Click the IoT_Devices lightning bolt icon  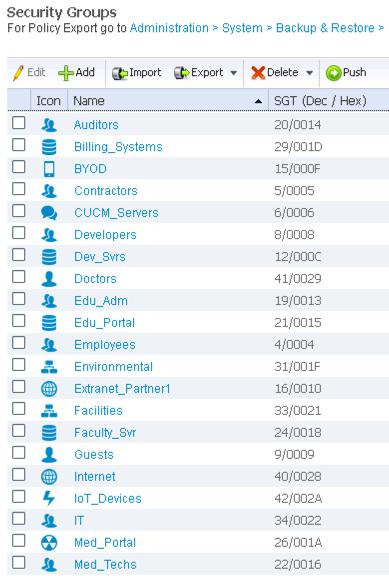point(49,498)
